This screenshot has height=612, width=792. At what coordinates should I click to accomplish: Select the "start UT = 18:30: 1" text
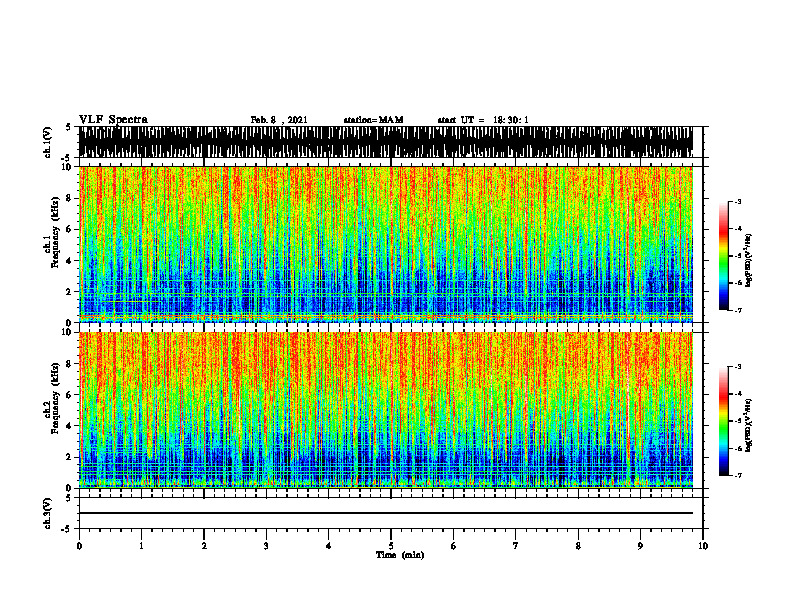tap(483, 120)
